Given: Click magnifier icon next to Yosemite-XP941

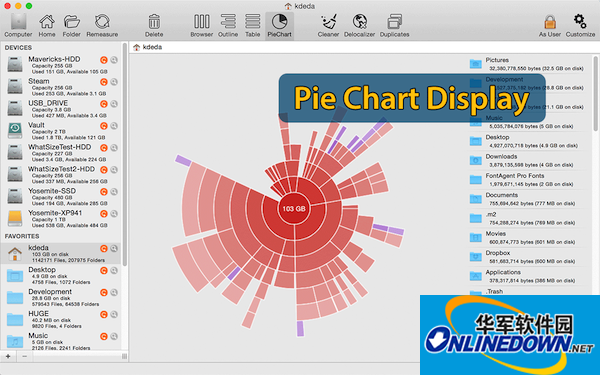Looking at the screenshot, I should (114, 214).
